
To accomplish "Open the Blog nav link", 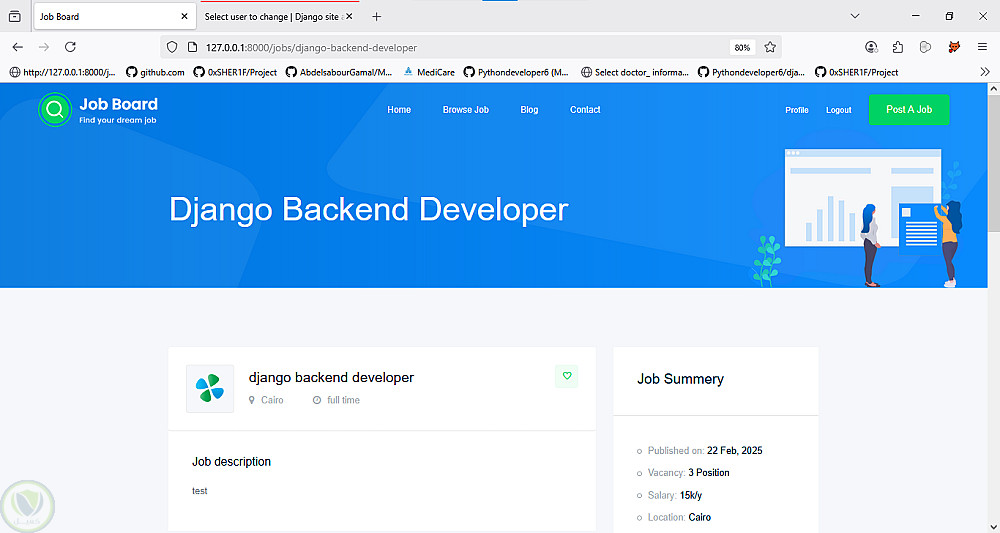I will point(529,110).
